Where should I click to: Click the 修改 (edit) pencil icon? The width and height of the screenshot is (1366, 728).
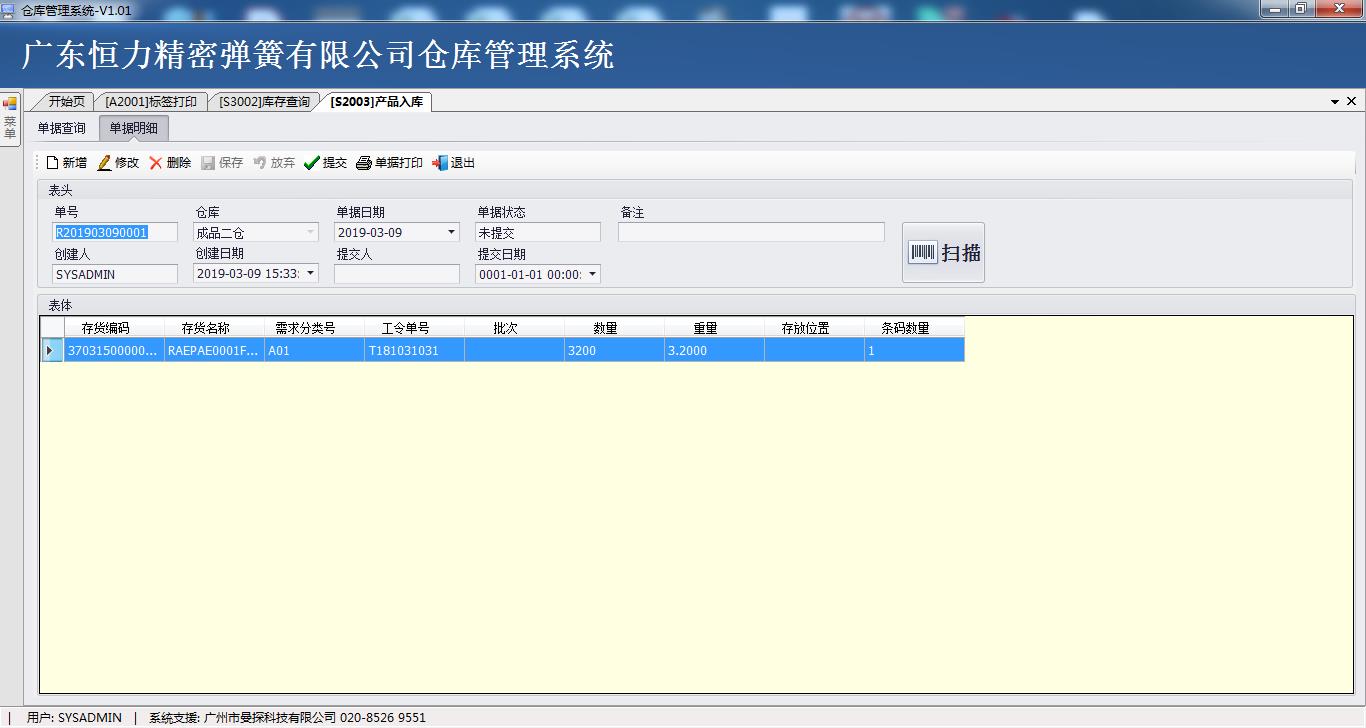pyautogui.click(x=104, y=163)
